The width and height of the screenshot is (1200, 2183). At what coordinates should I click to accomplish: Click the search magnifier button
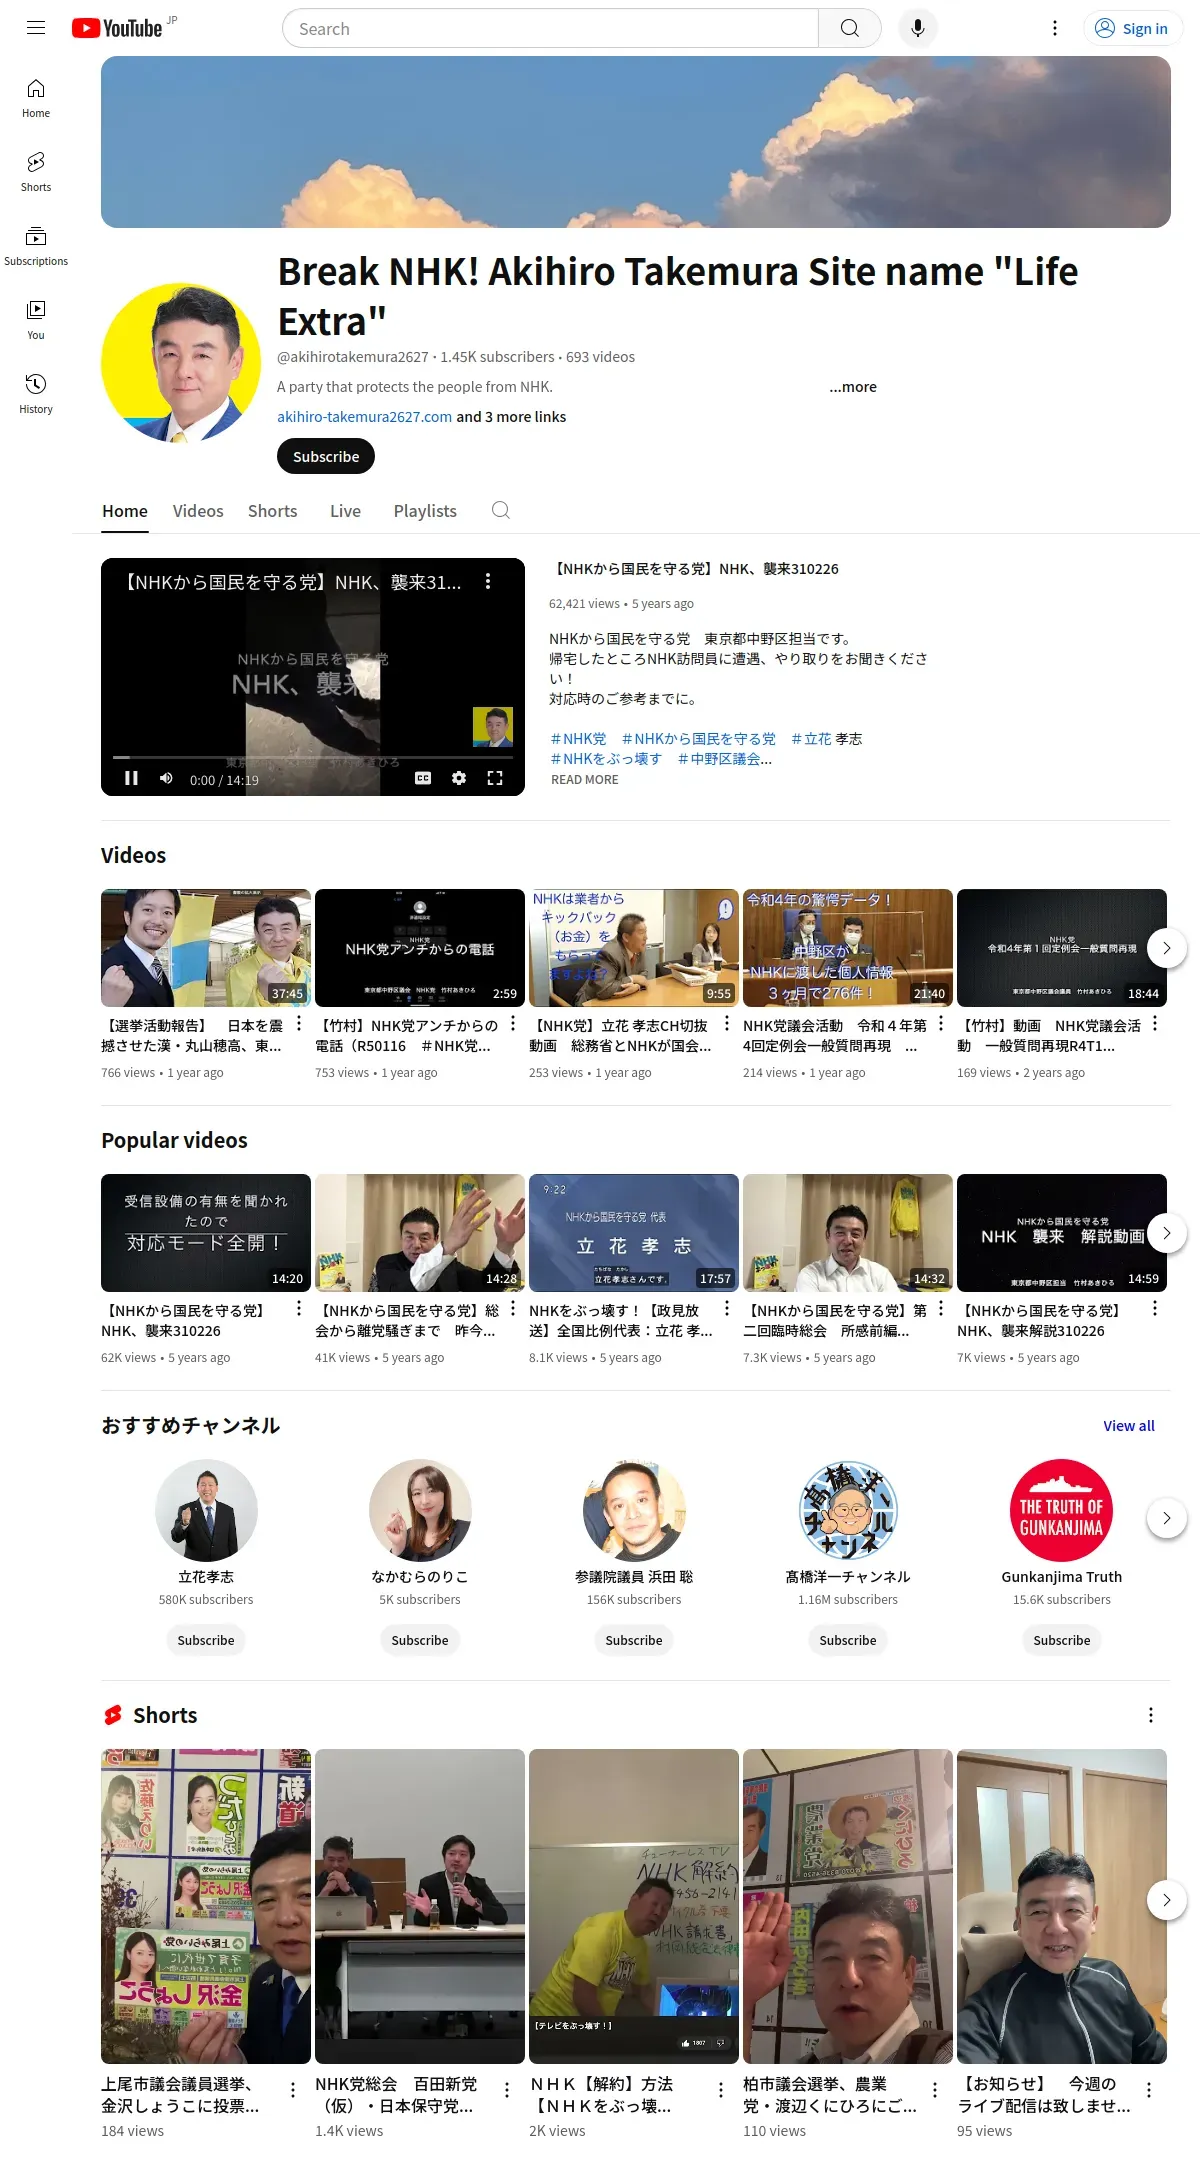pos(849,28)
